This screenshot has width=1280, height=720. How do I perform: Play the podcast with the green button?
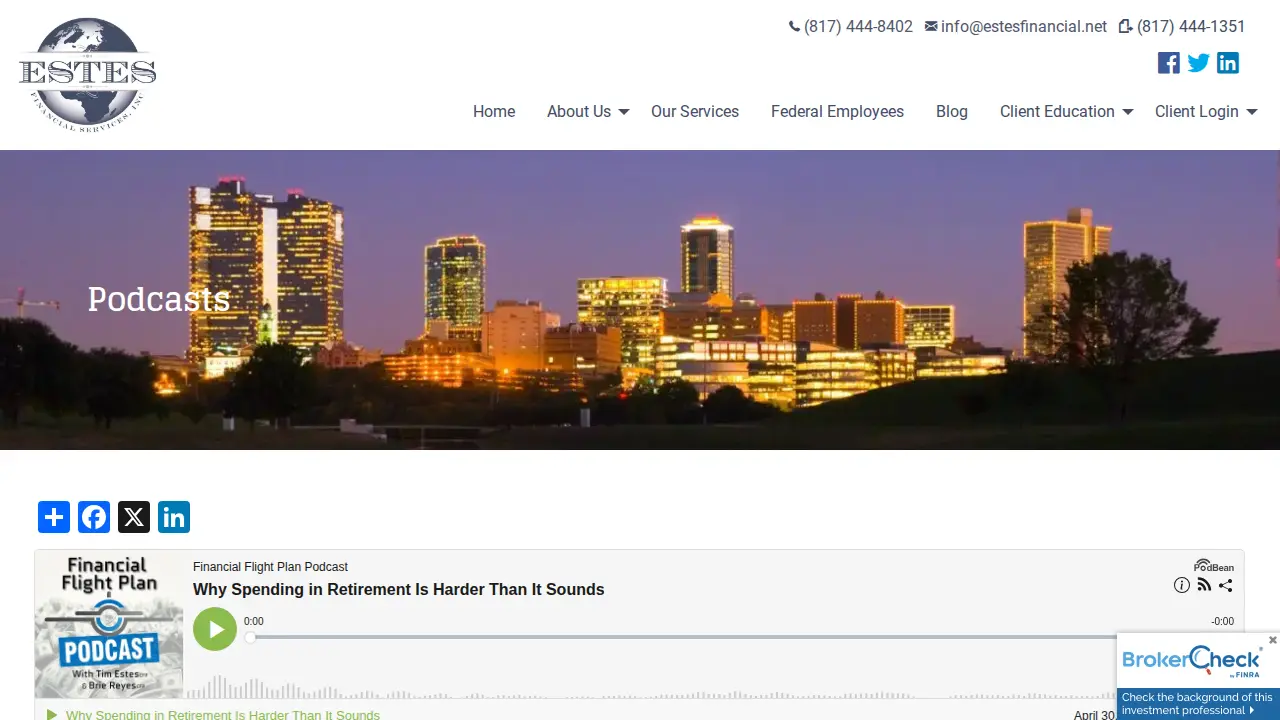coord(215,629)
